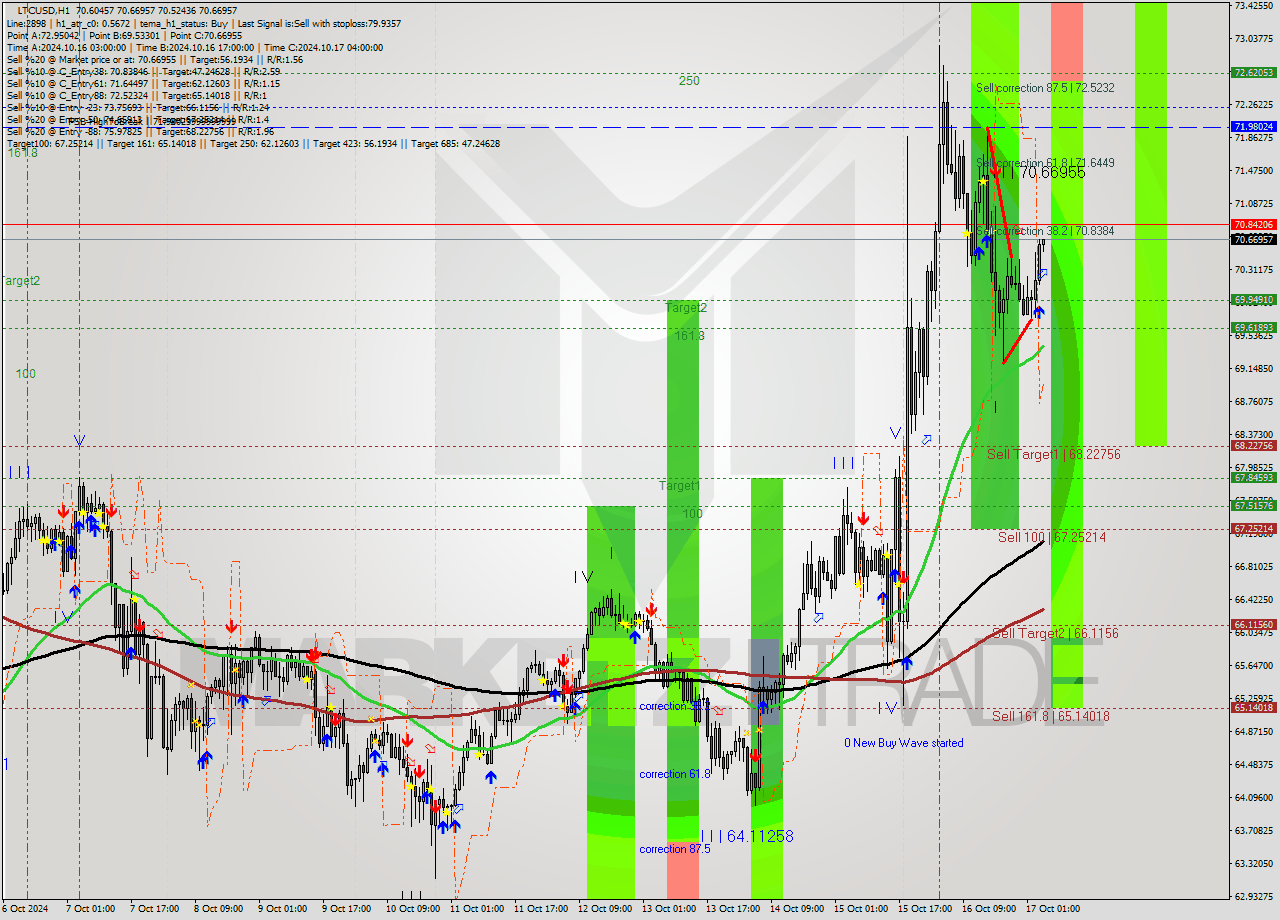
Task: Click the '9 Oct 17:00' time label
Action: tap(346, 909)
